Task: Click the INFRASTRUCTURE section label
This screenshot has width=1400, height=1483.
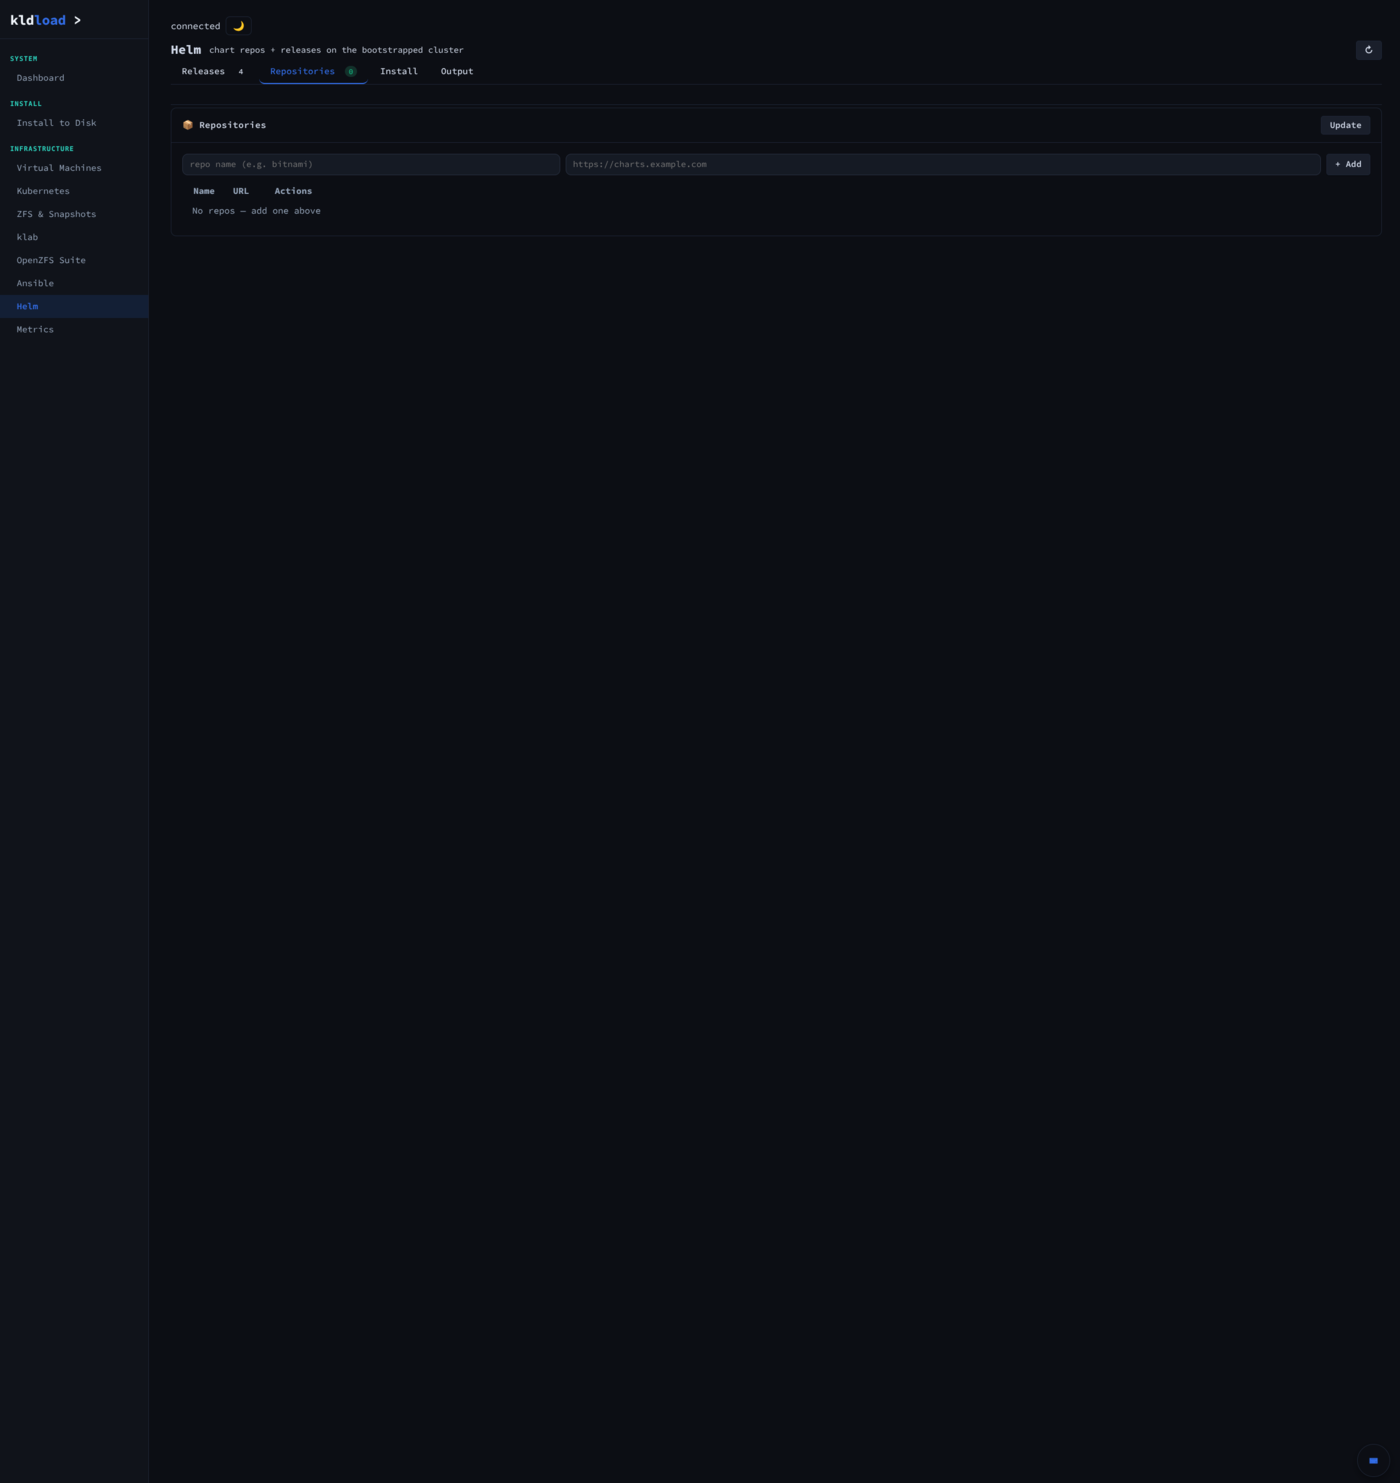Action: pyautogui.click(x=42, y=149)
